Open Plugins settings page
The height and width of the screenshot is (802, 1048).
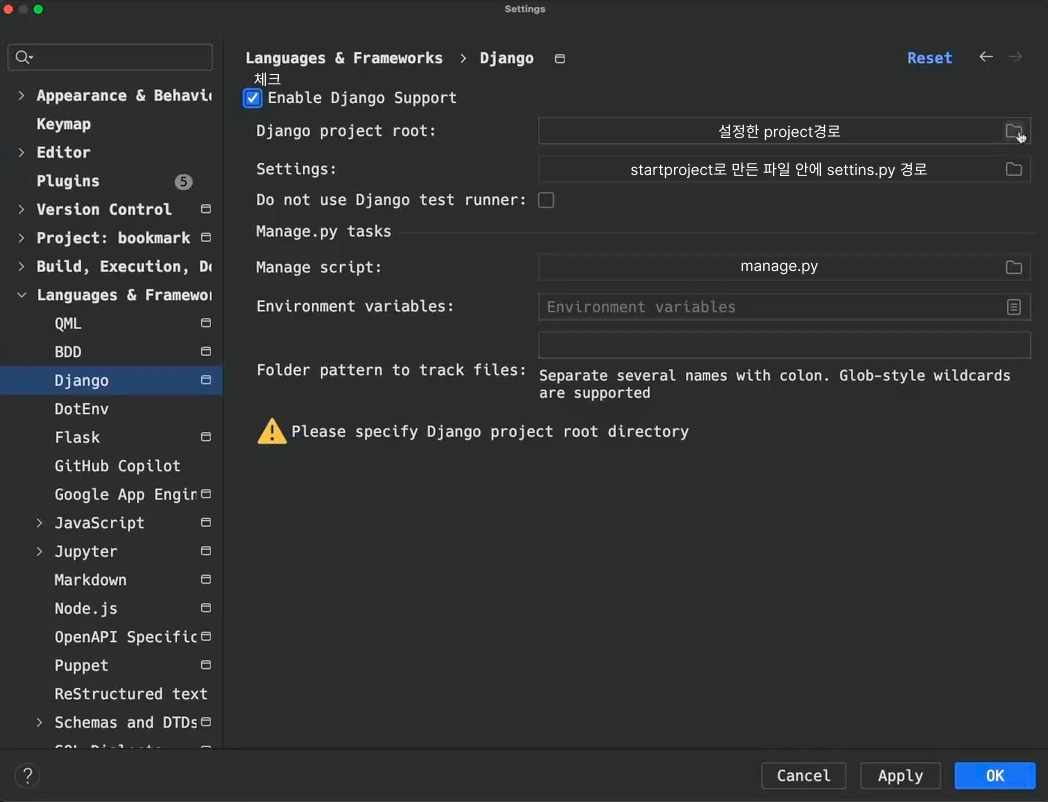tap(68, 181)
